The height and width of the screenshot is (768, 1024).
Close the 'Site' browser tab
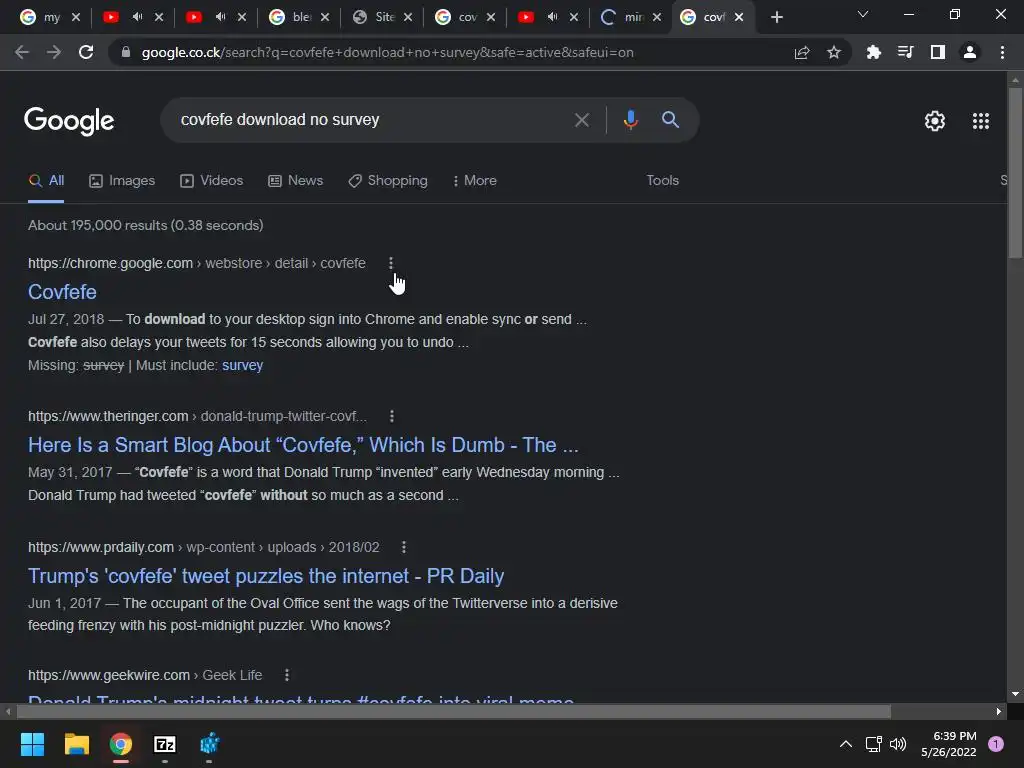[x=408, y=17]
